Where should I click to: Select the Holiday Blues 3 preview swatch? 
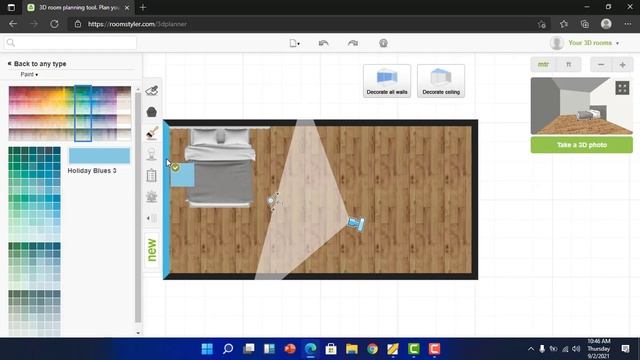[x=99, y=156]
